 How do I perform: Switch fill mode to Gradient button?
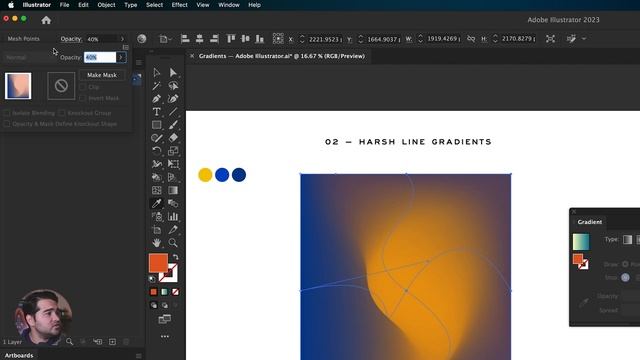[164, 292]
